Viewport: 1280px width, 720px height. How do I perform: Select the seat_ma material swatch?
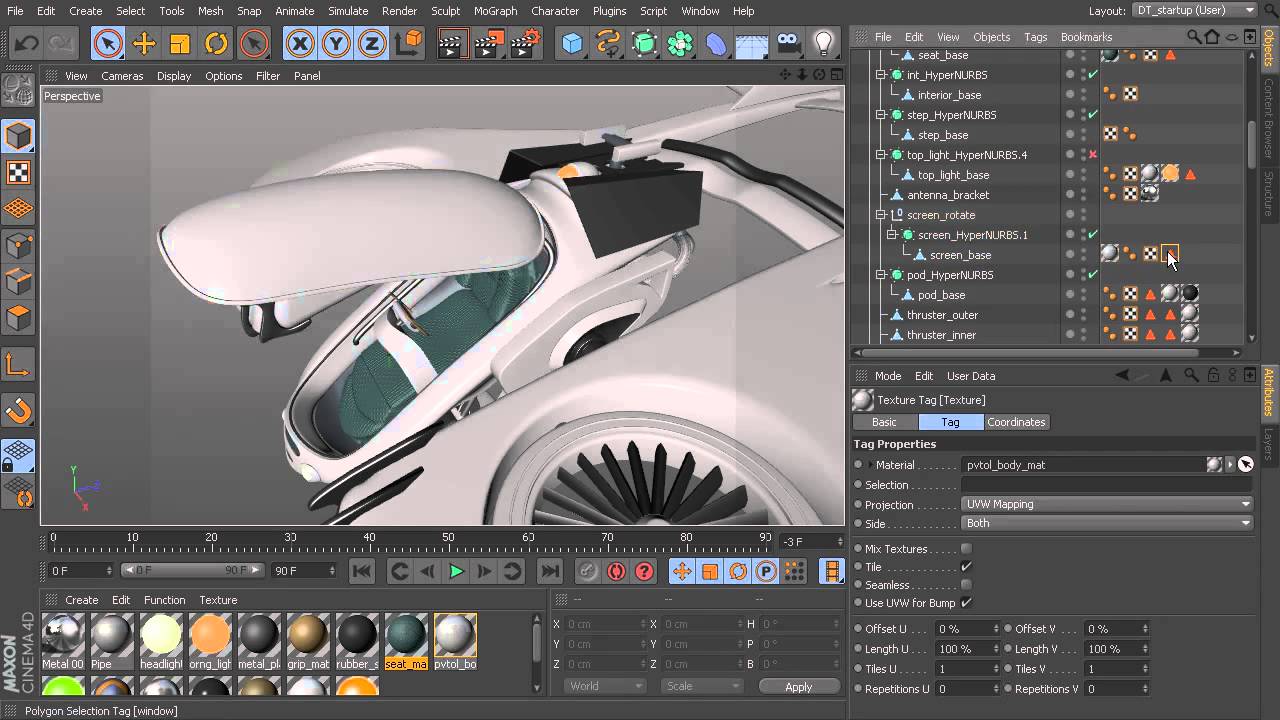pos(406,642)
